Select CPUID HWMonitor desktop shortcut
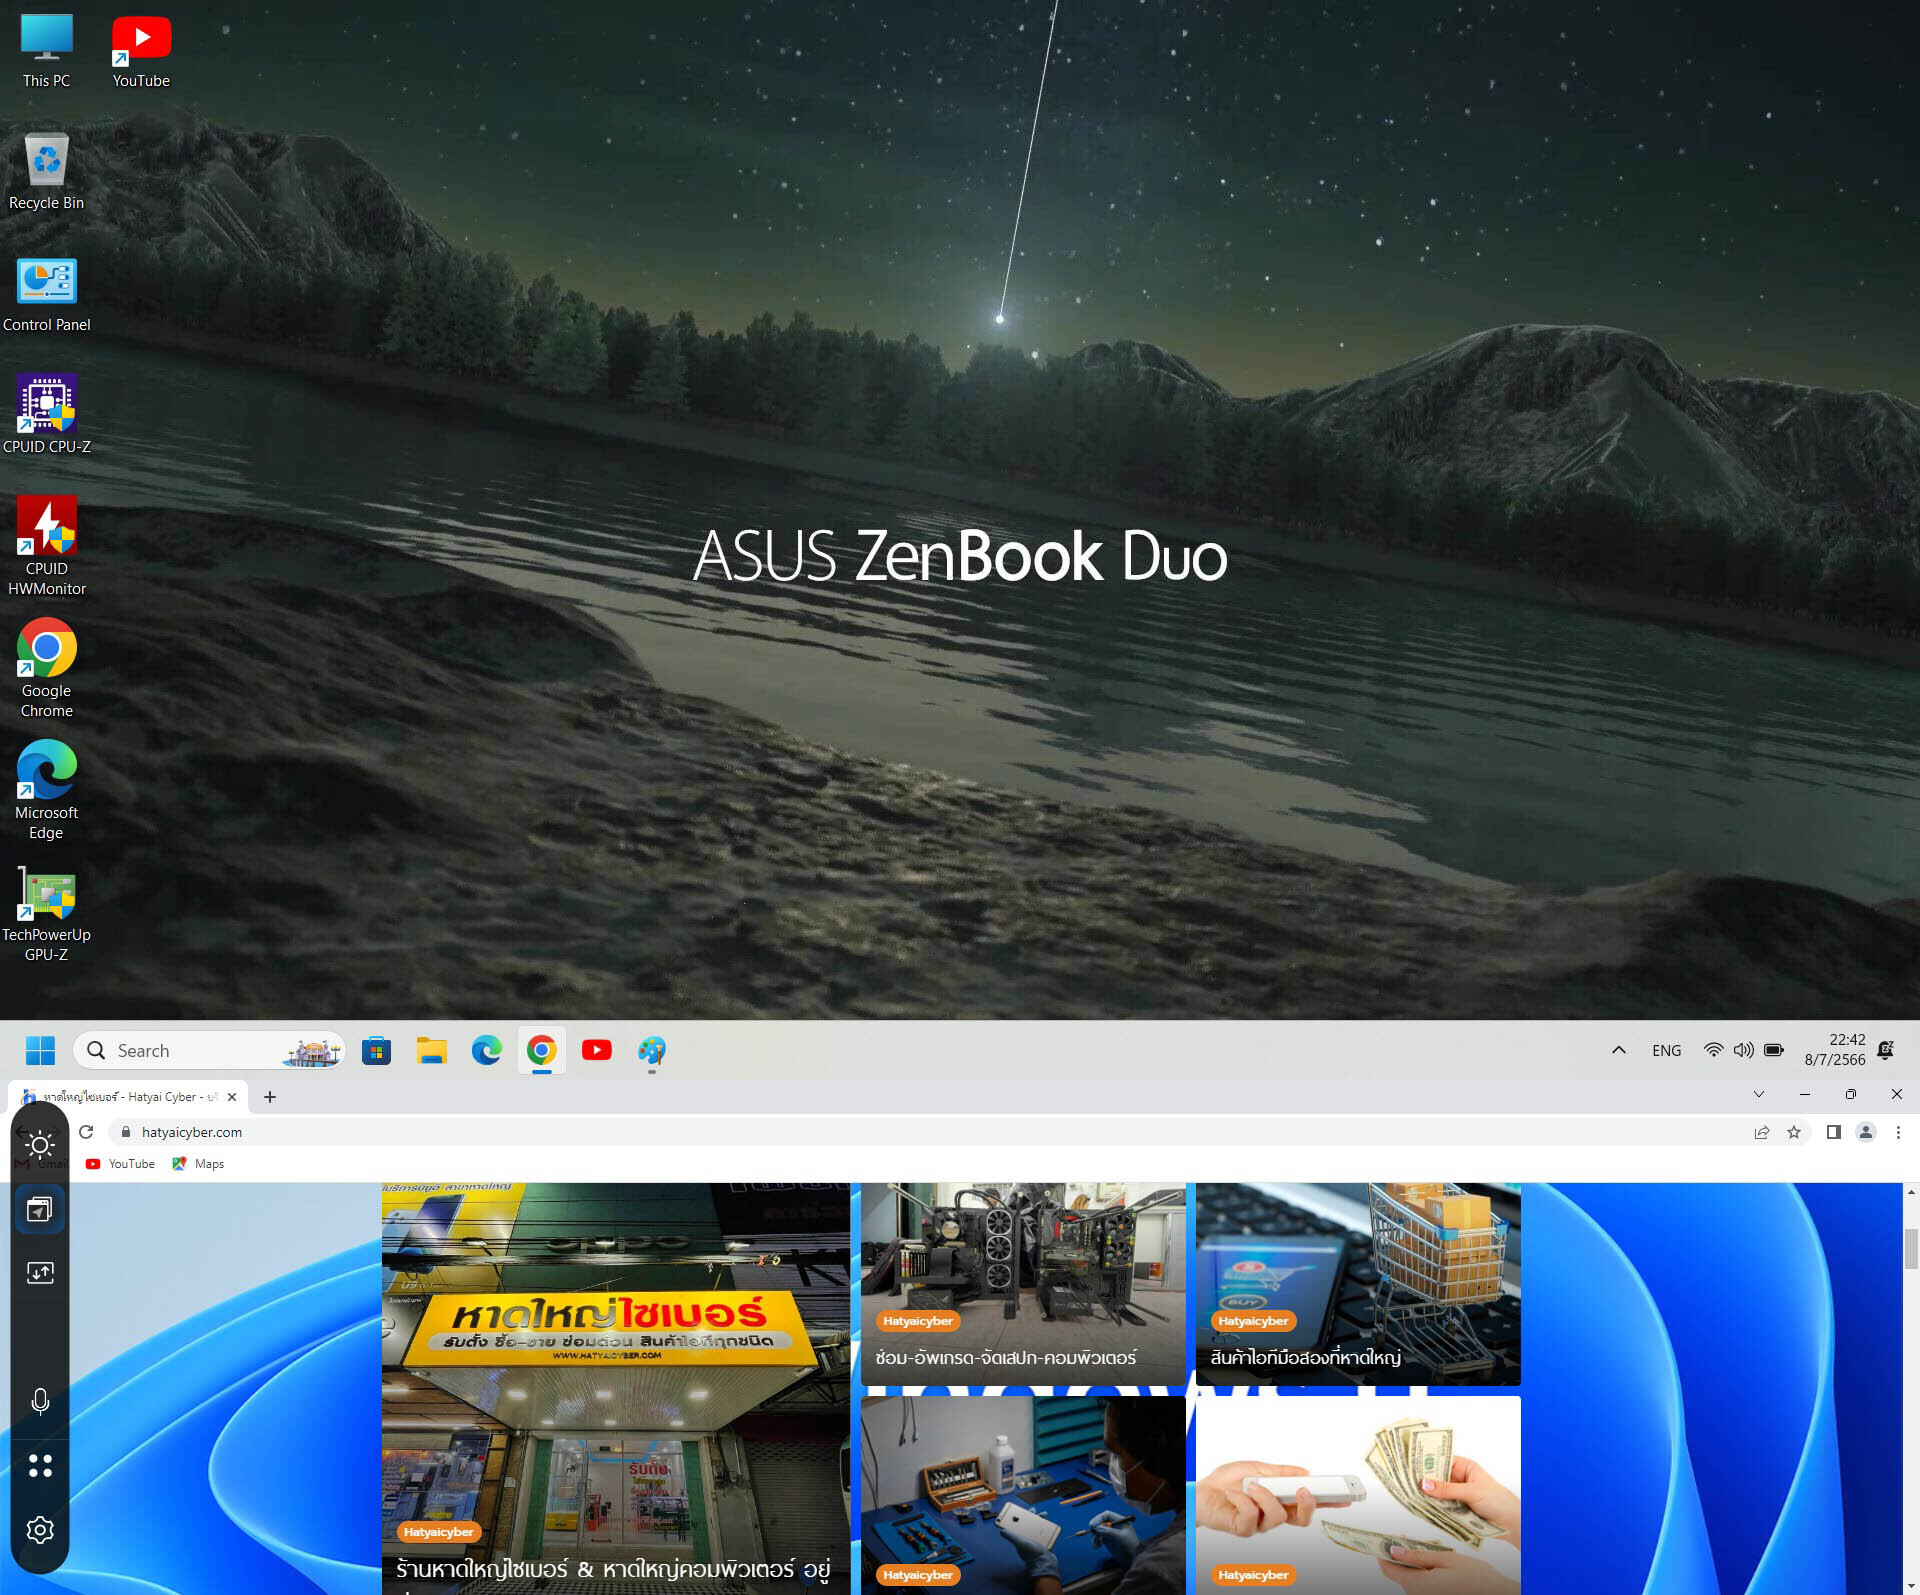 [46, 546]
